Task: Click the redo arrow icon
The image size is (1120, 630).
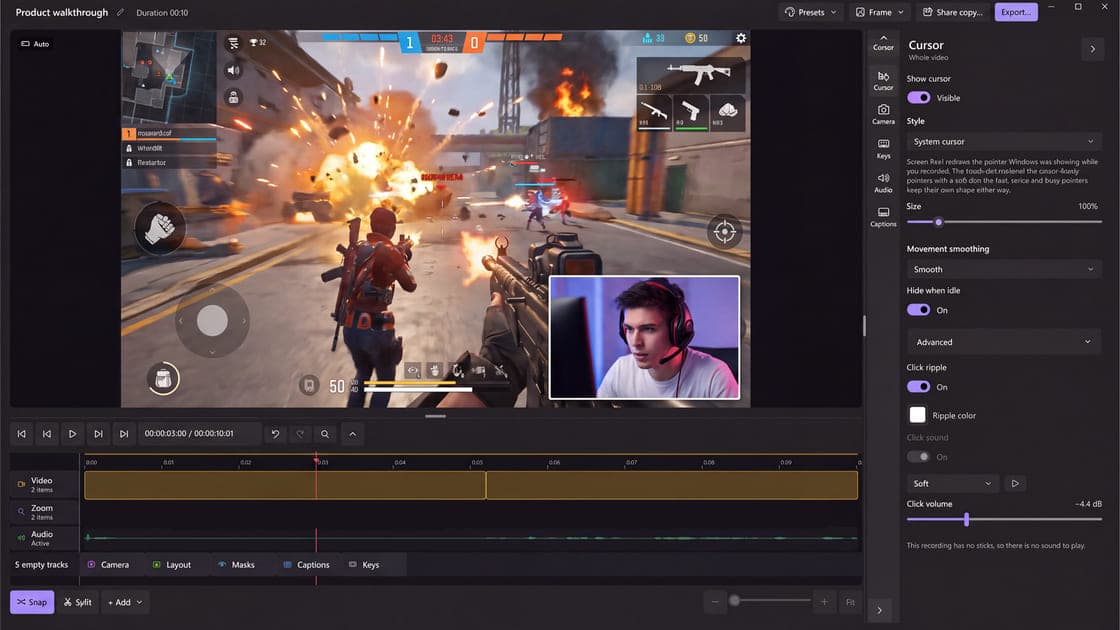Action: coord(300,434)
